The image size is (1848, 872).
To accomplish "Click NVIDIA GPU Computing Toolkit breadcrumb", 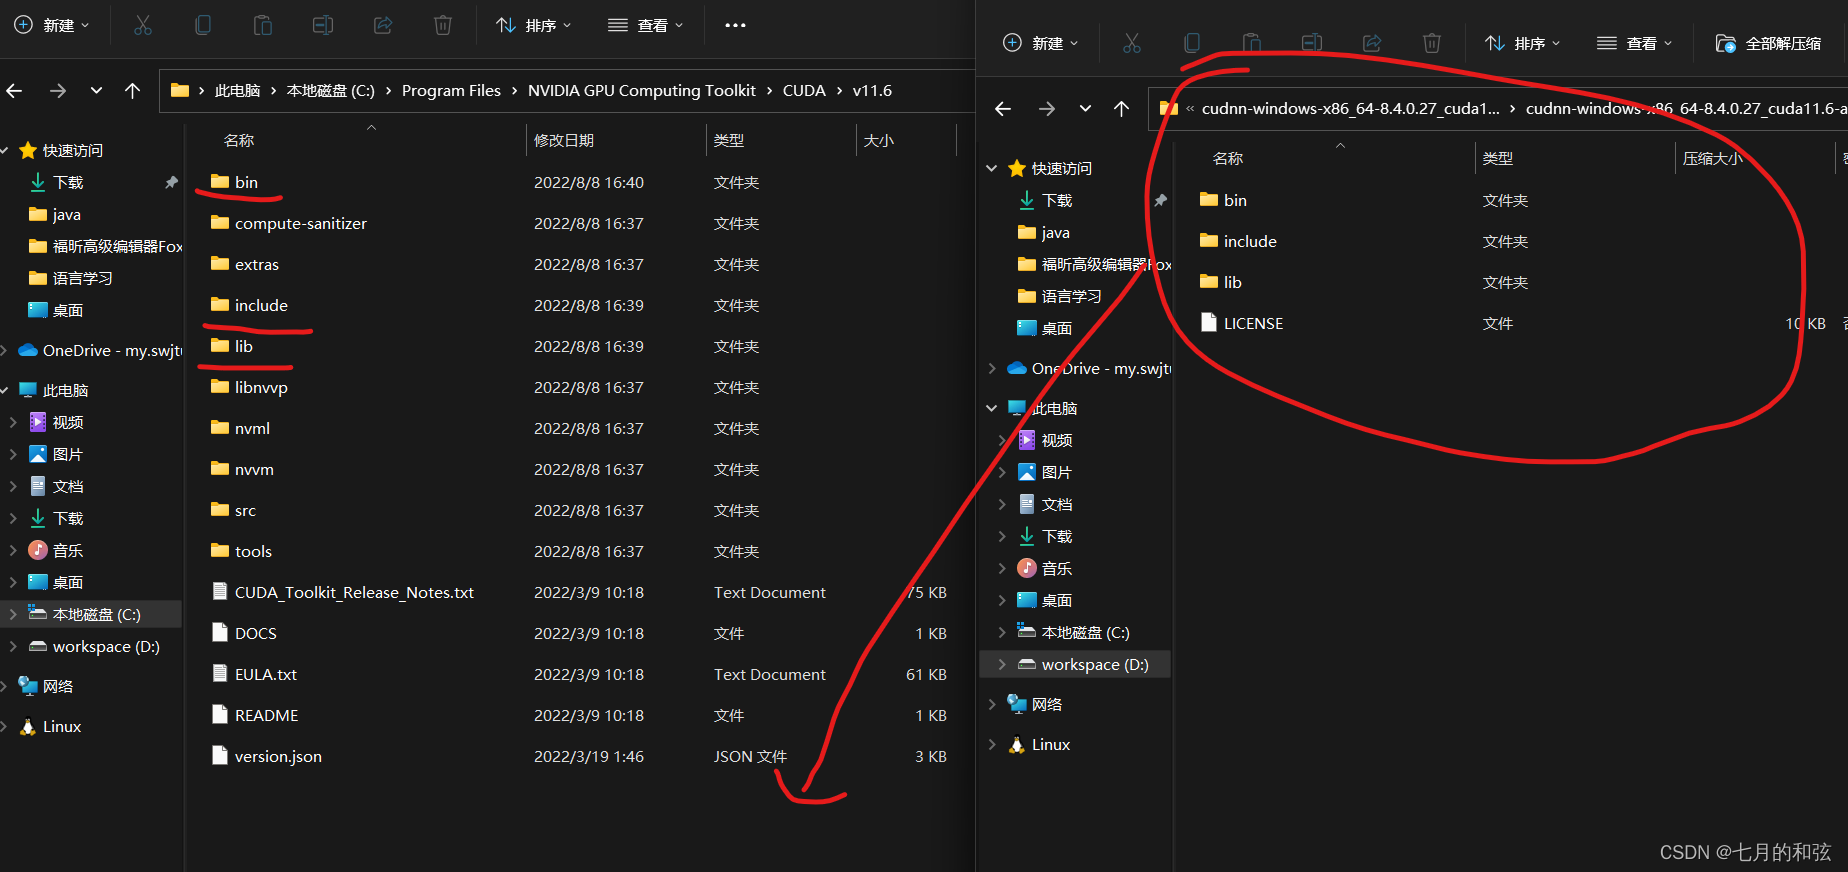I will coord(642,91).
